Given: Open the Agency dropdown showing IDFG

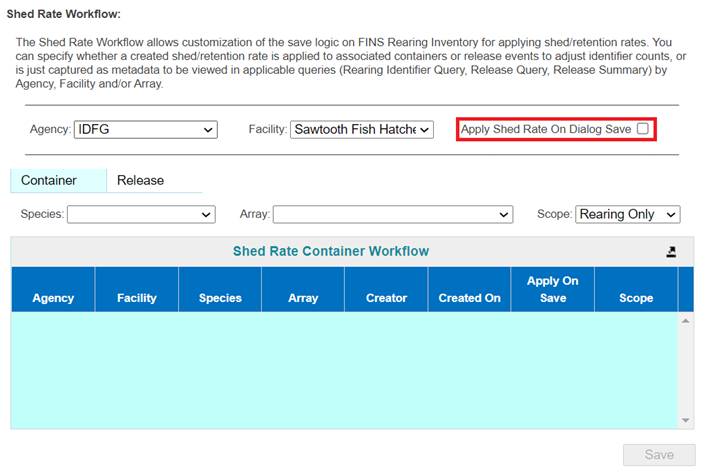Looking at the screenshot, I should (145, 130).
